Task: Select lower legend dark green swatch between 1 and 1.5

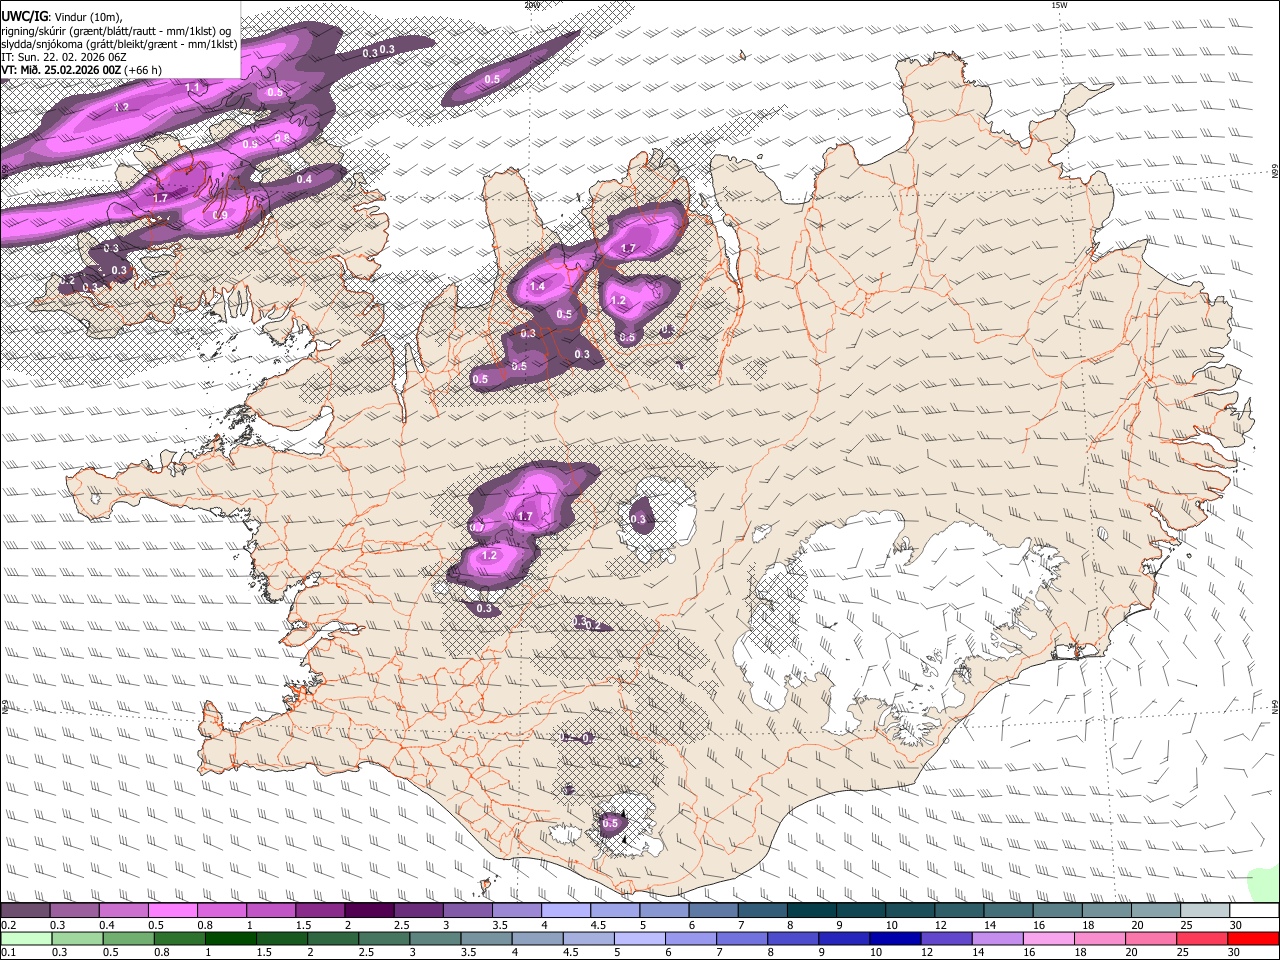Action: (x=230, y=938)
